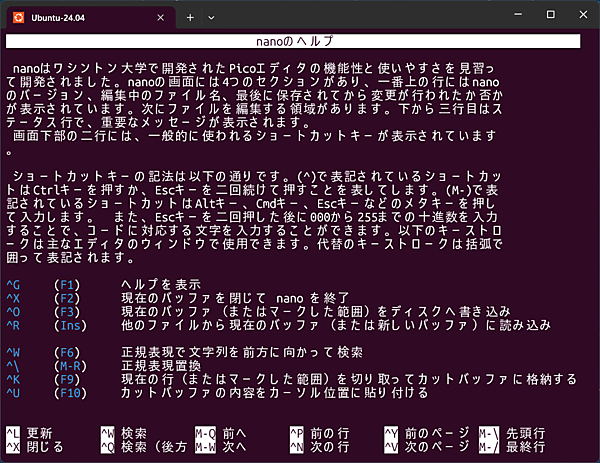Viewport: 600px width, 463px height.
Task: Click the ^P 前の行 shortcut
Action: (x=317, y=433)
